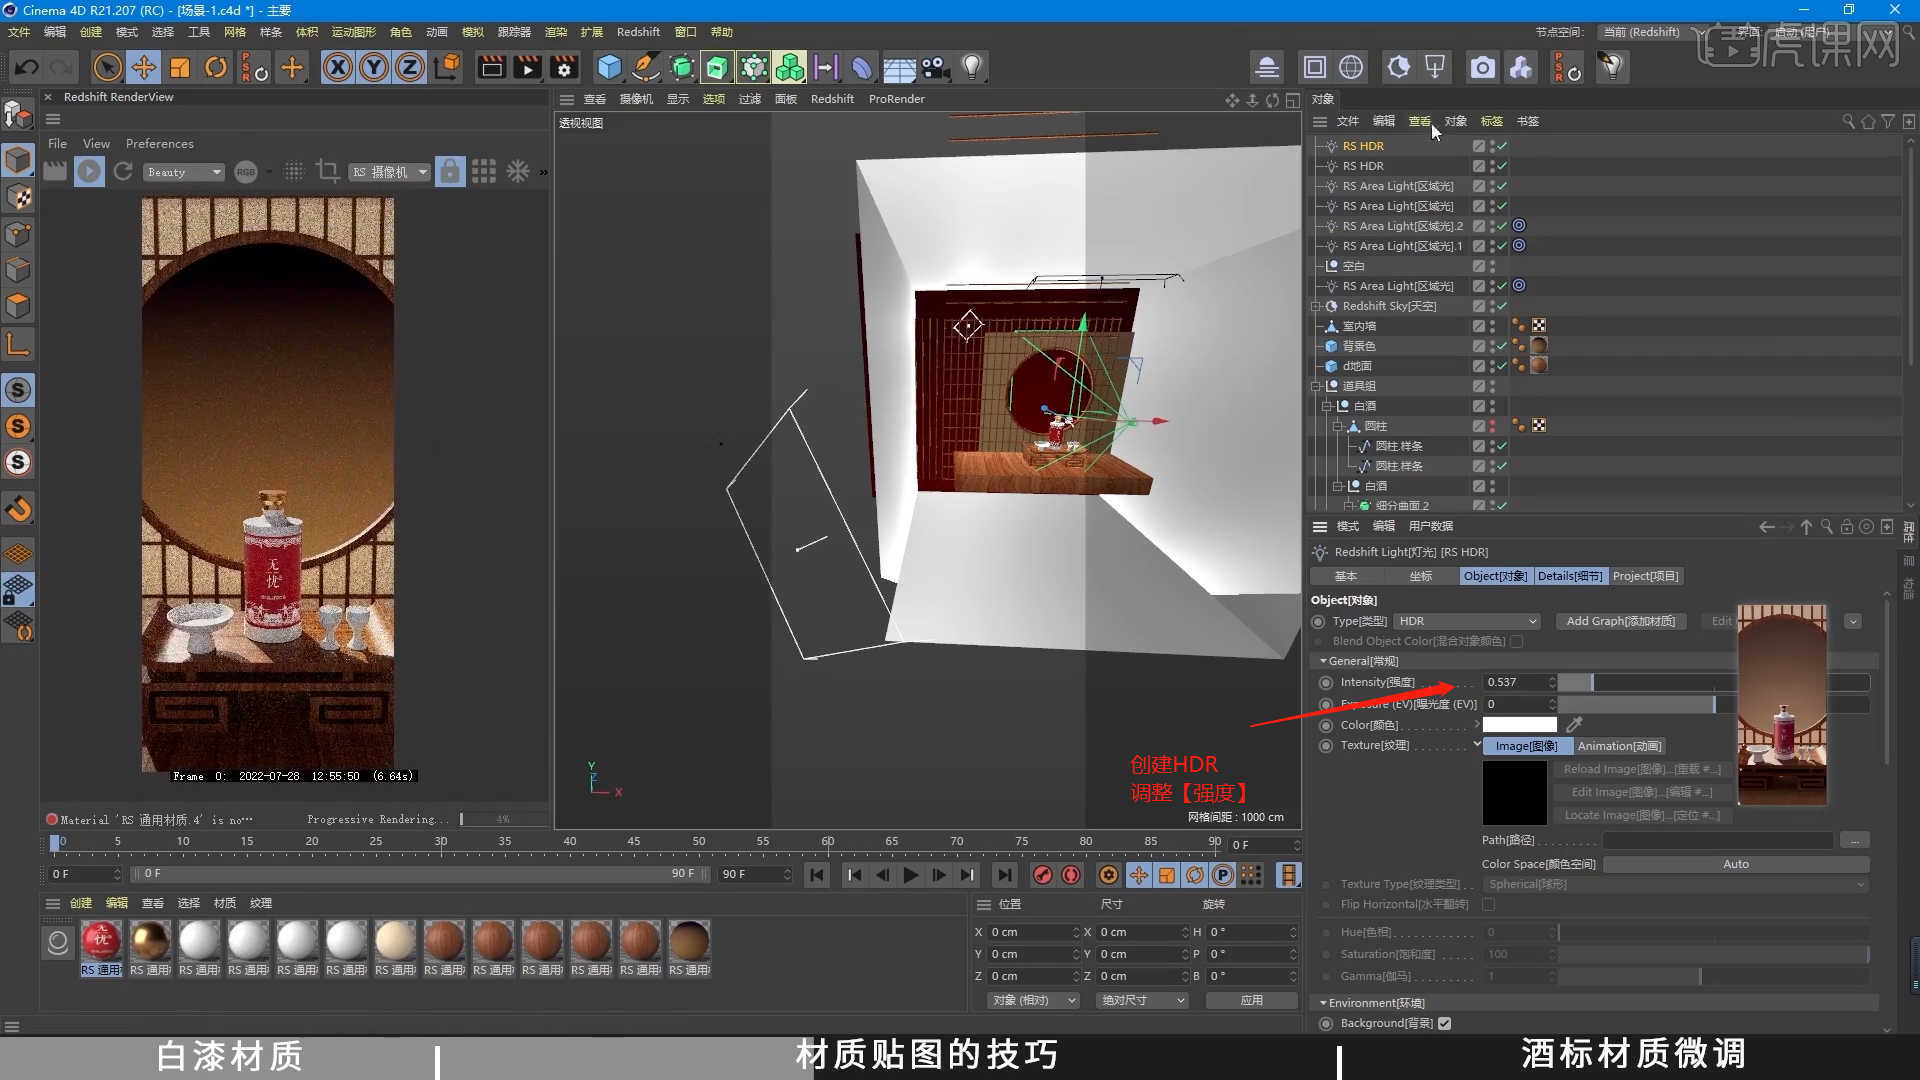Image resolution: width=1920 pixels, height=1080 pixels.
Task: Toggle visibility checkmark of RS HDR layer
Action: point(1501,145)
